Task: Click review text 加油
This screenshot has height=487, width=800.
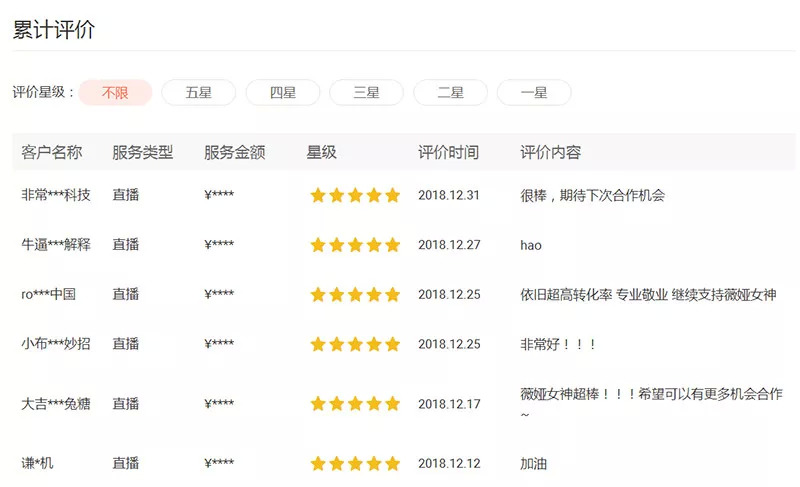Action: 533,464
